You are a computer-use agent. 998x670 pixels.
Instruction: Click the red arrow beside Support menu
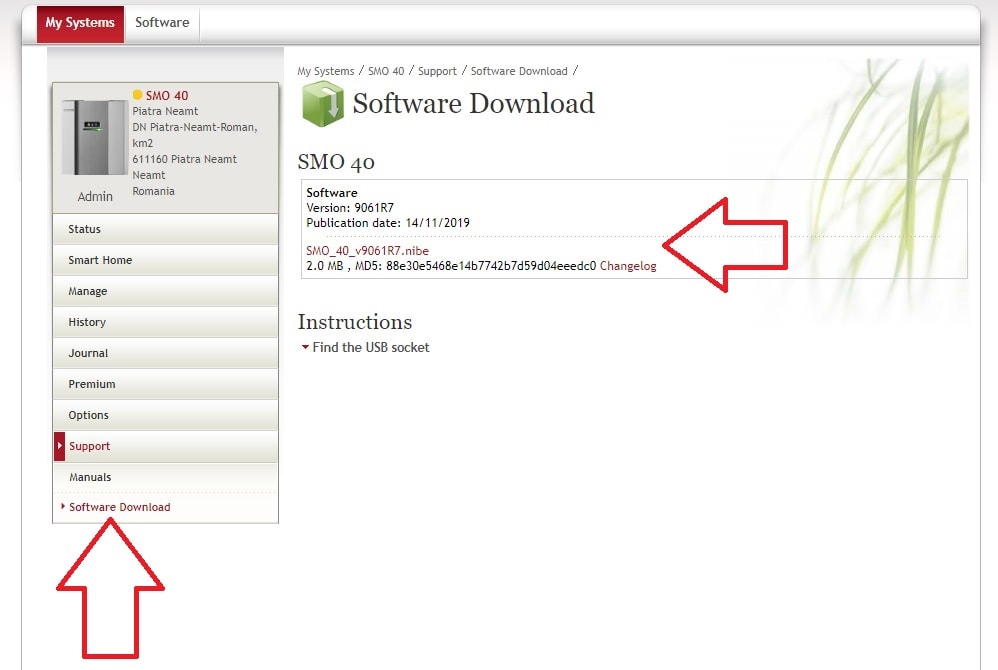[x=60, y=446]
